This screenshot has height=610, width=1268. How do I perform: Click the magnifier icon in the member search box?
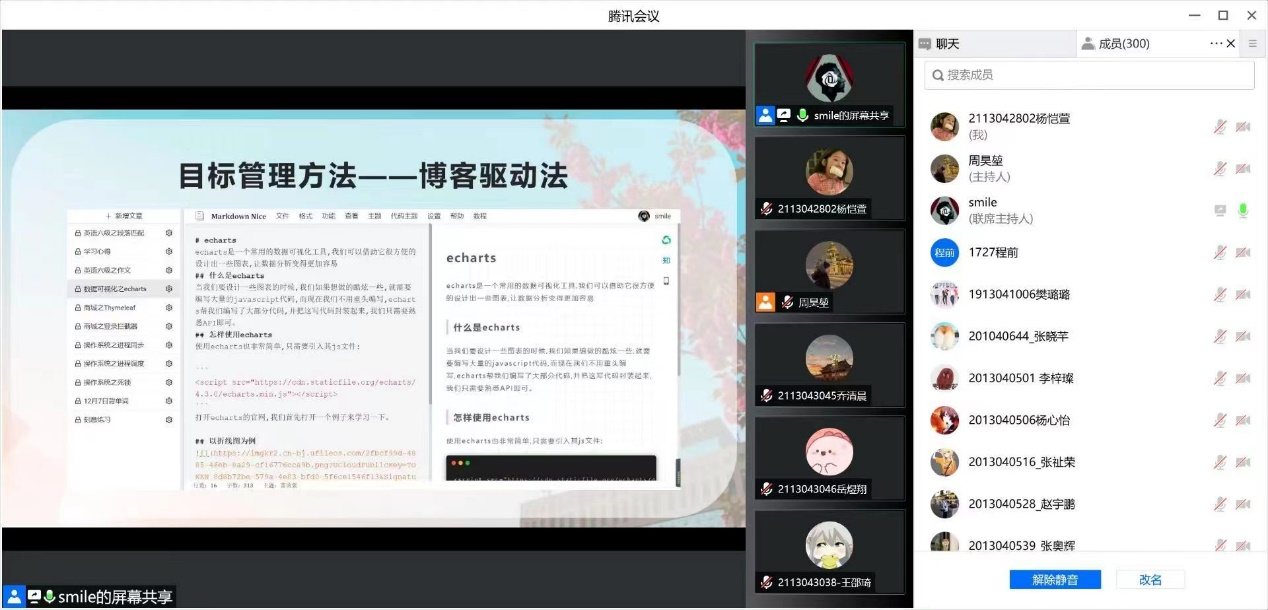pyautogui.click(x=937, y=75)
